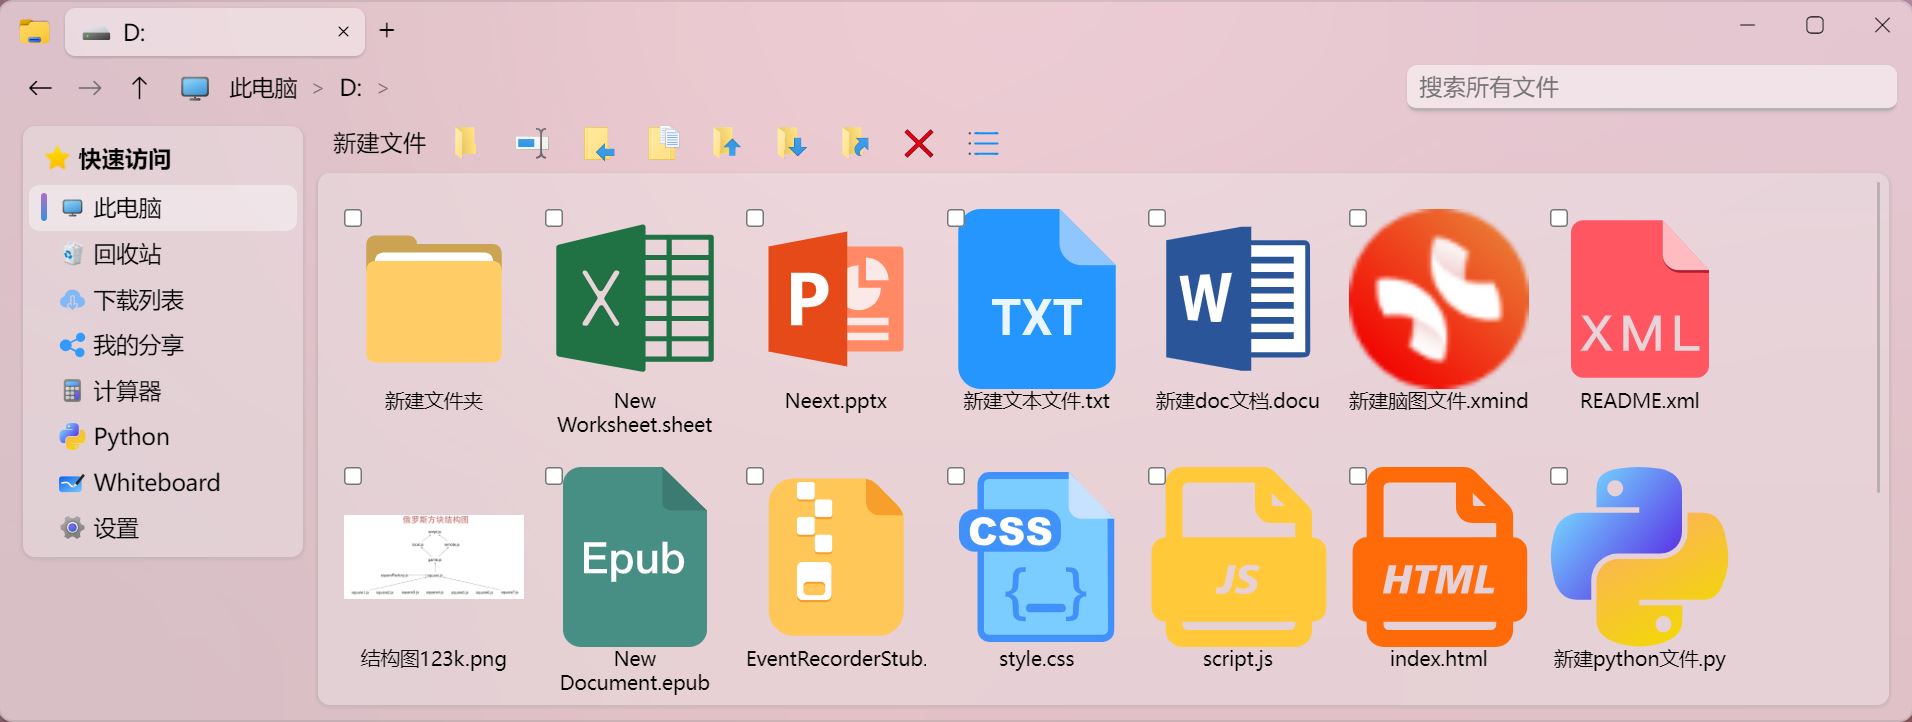Open Whiteboard from the sidebar
This screenshot has height=722, width=1912.
[x=163, y=483]
